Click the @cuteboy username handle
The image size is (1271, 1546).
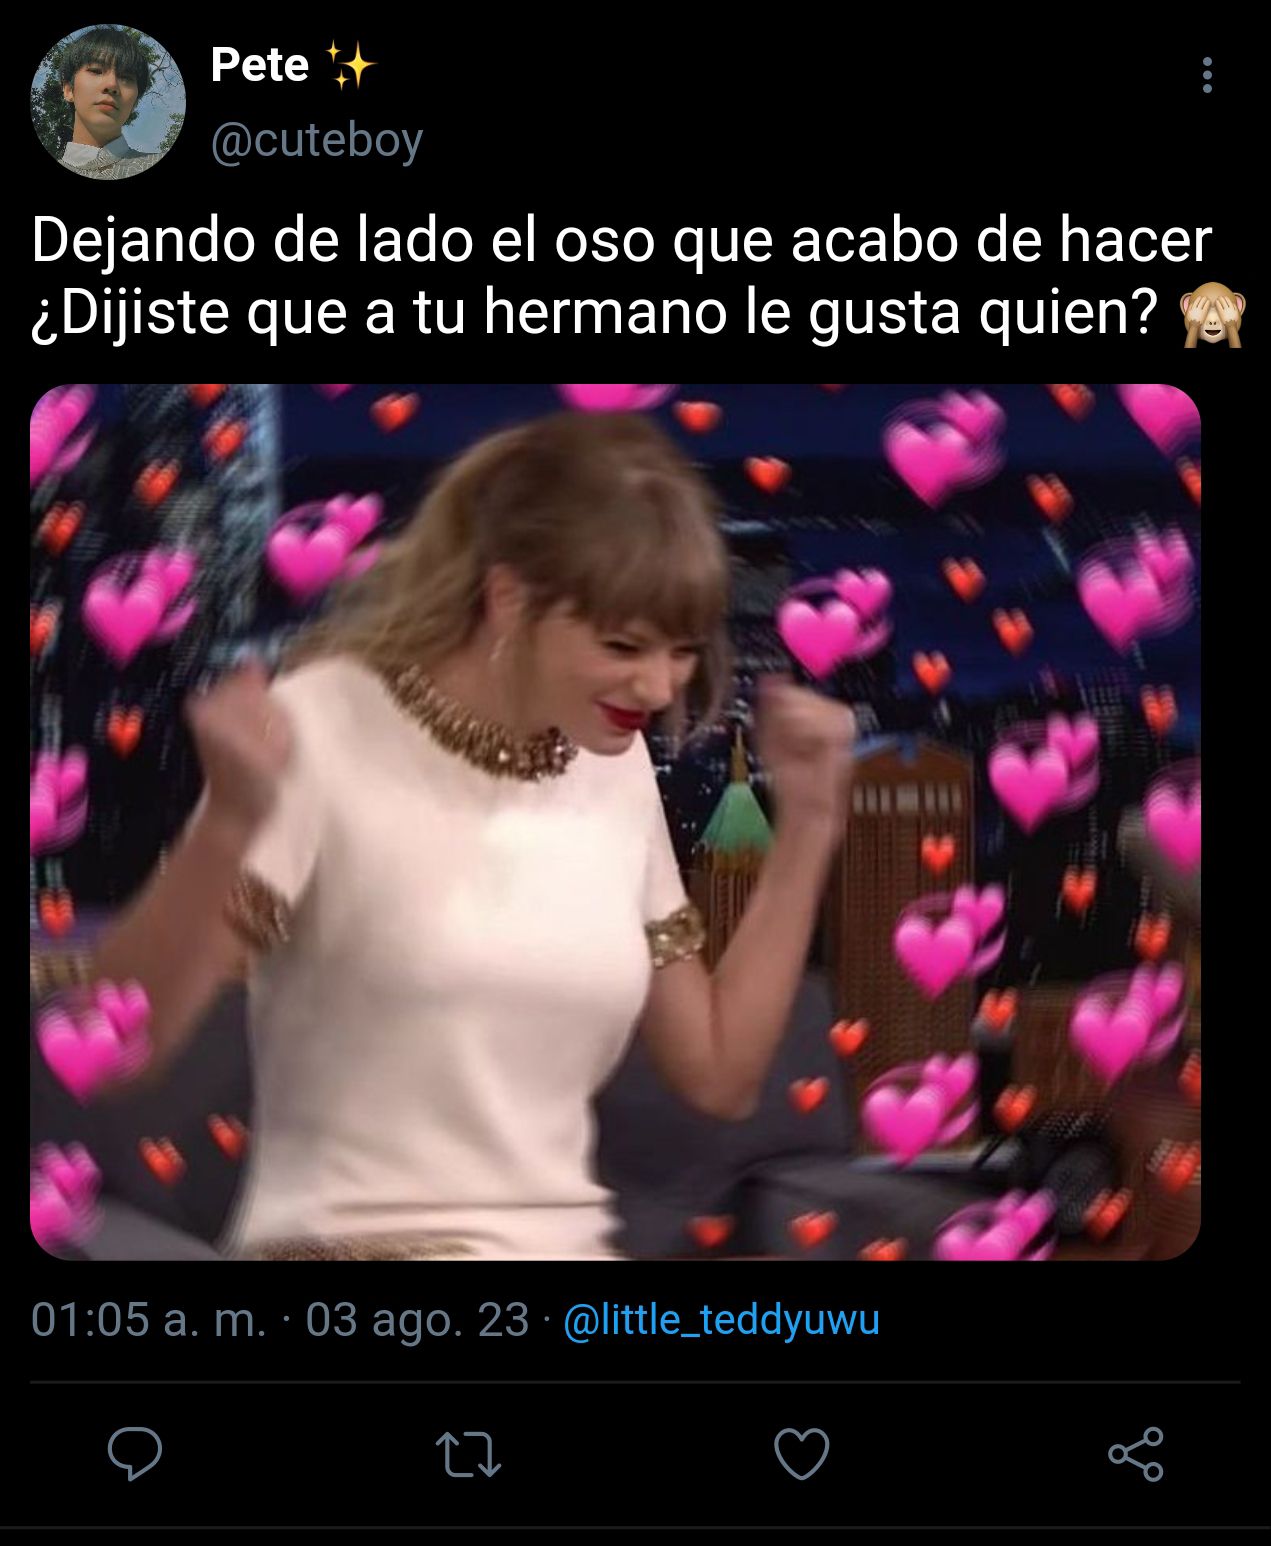(317, 140)
